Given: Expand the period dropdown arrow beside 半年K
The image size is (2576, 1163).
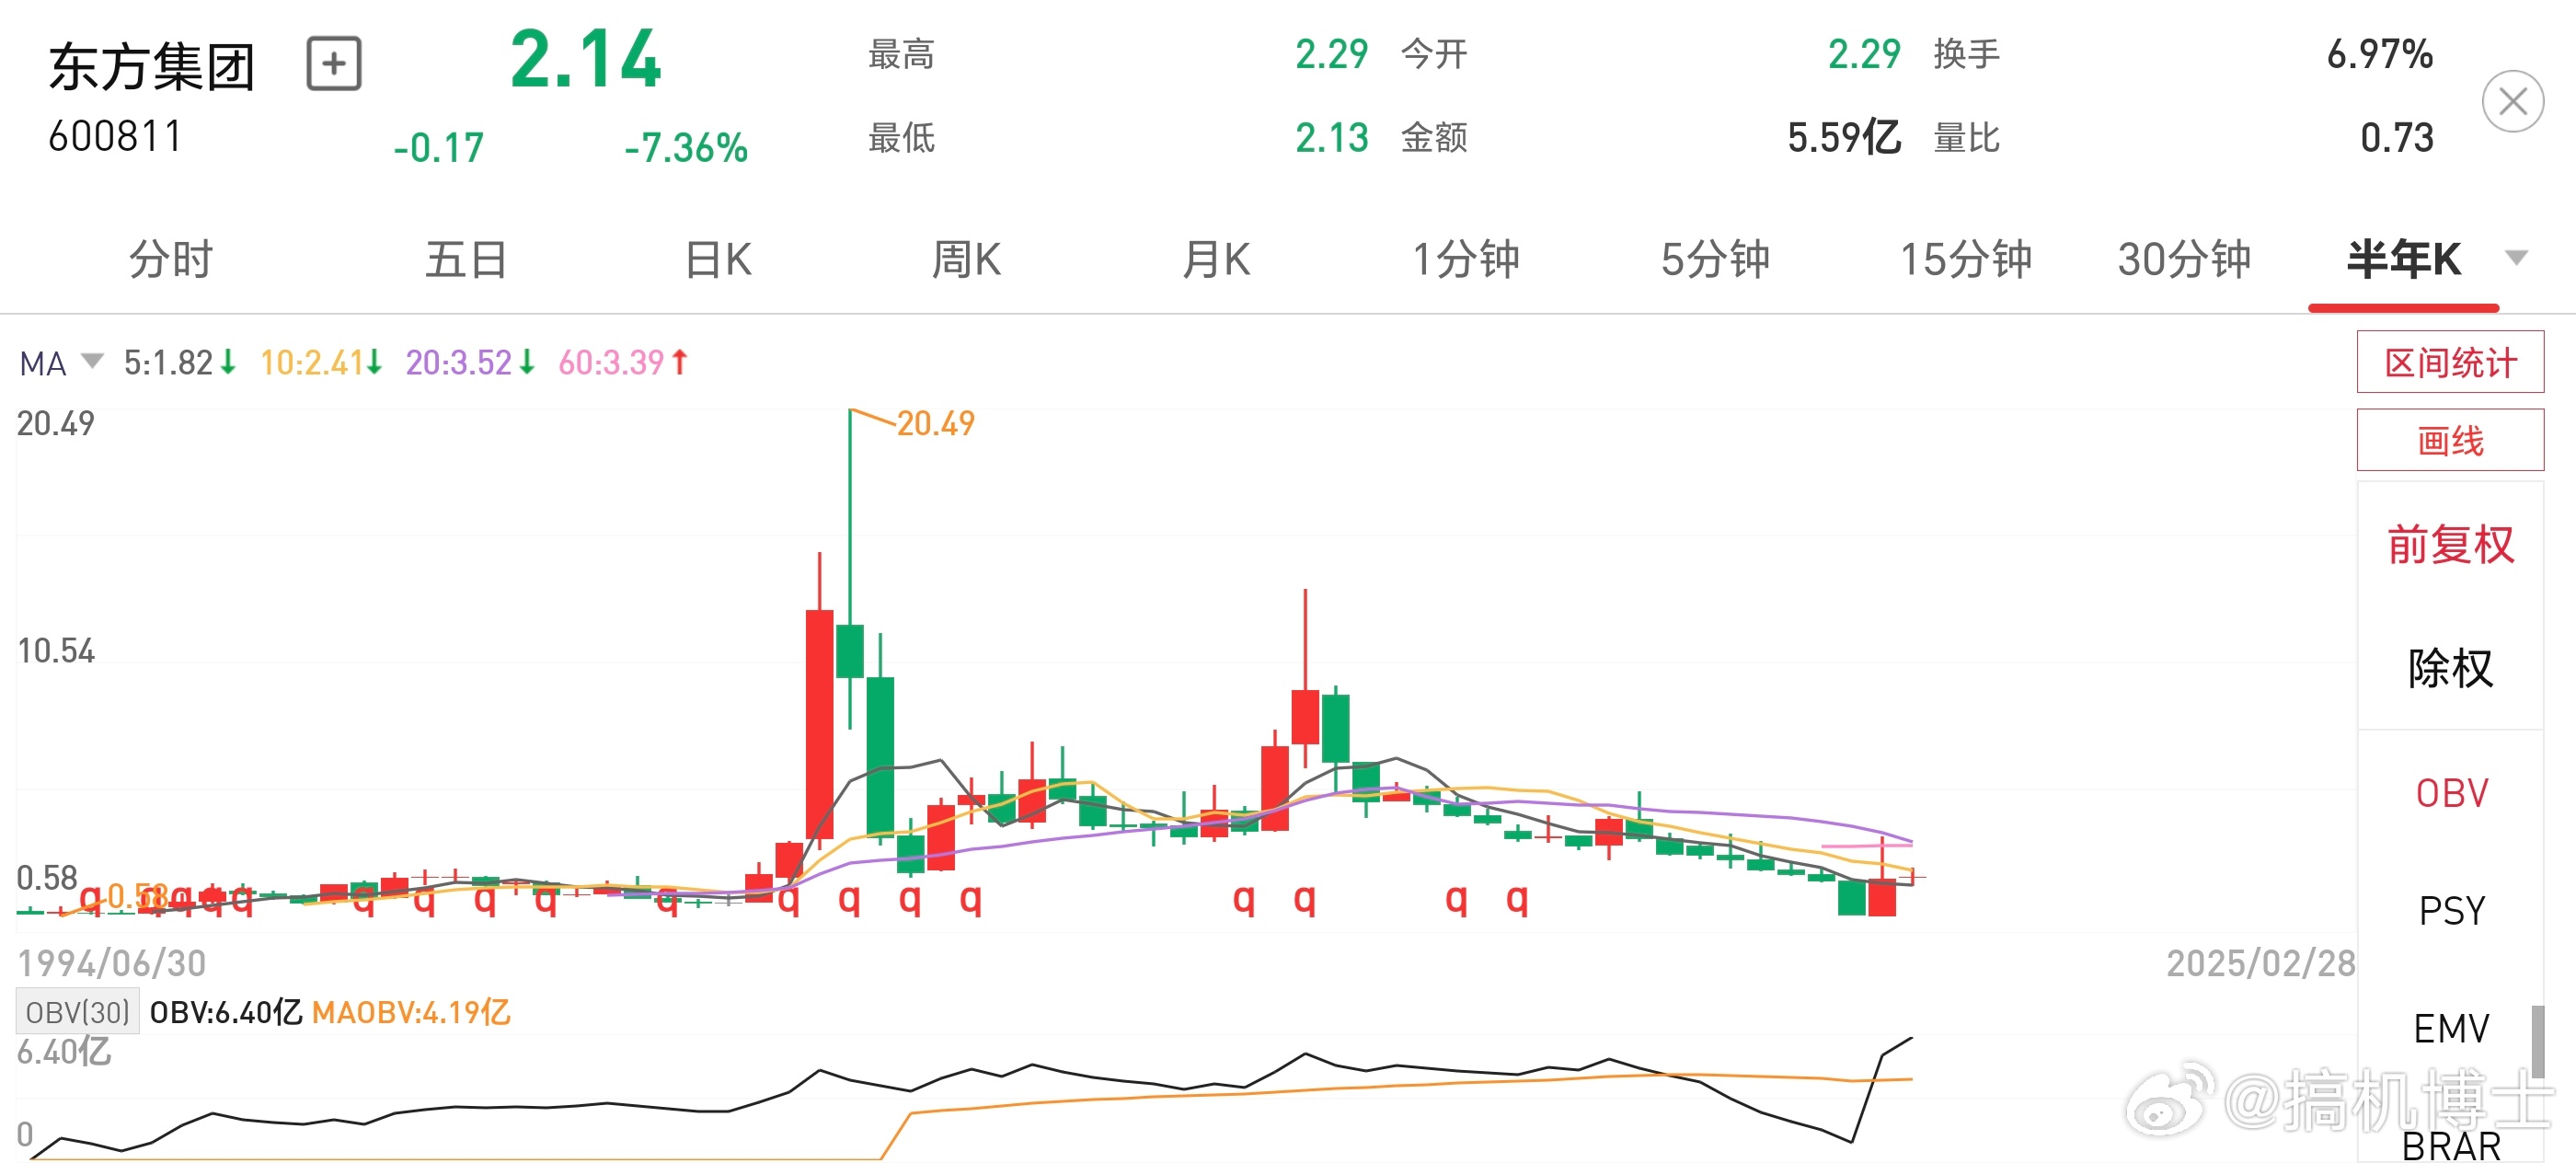Looking at the screenshot, I should 2517,258.
